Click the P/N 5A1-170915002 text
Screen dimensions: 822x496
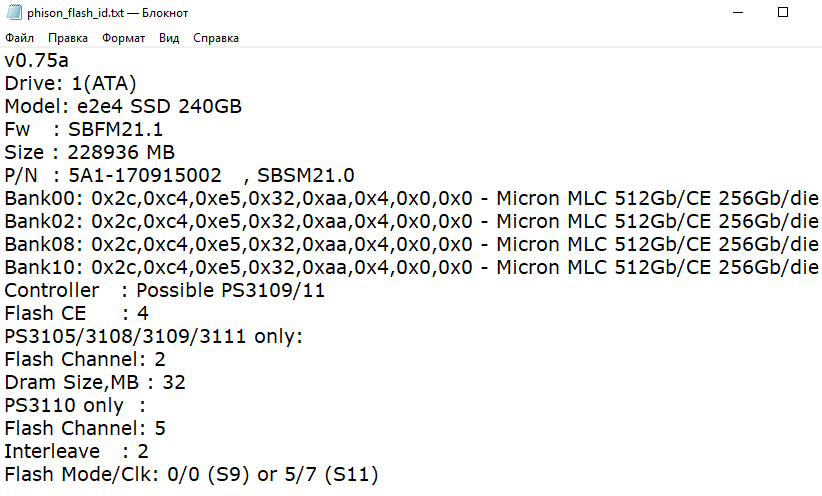click(x=113, y=176)
